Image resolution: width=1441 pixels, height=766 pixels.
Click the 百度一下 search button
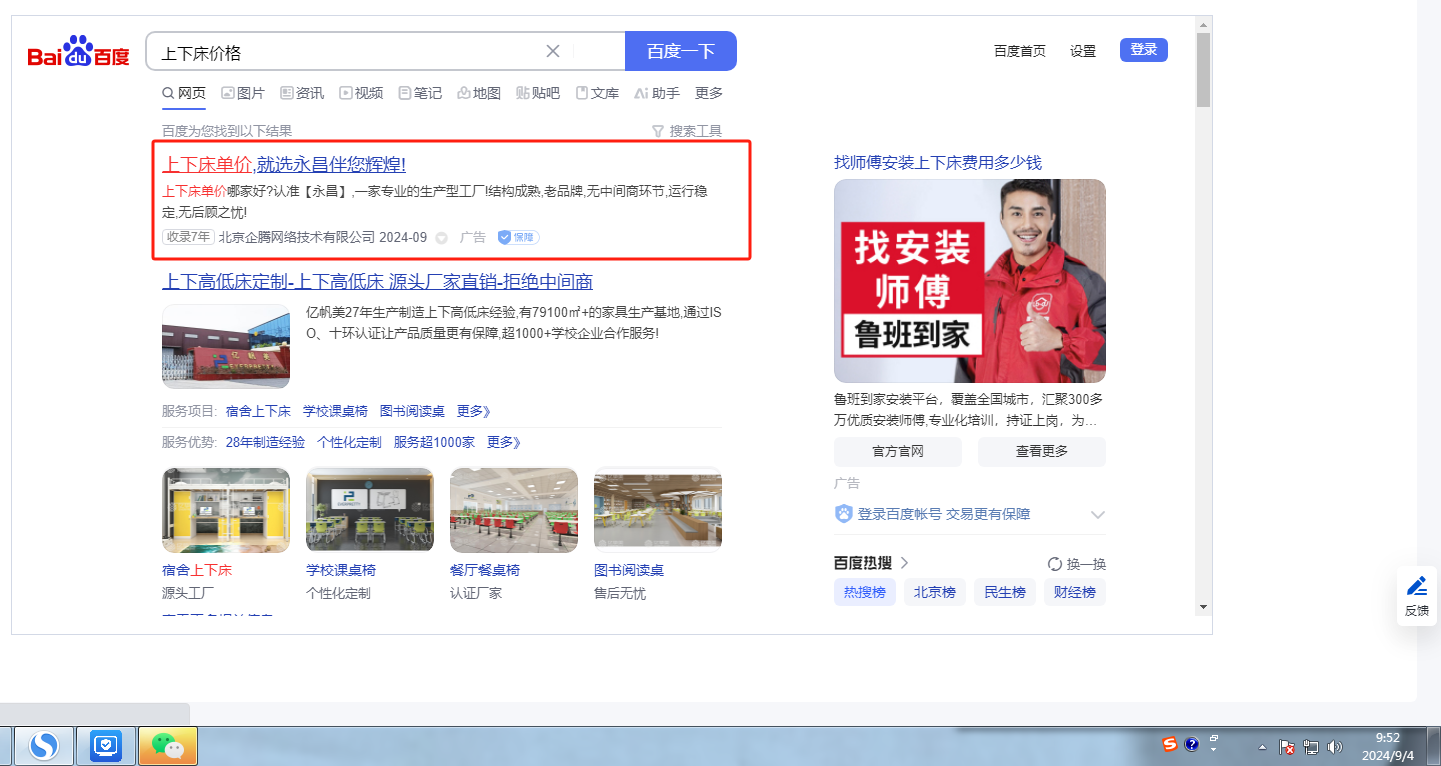click(x=681, y=51)
